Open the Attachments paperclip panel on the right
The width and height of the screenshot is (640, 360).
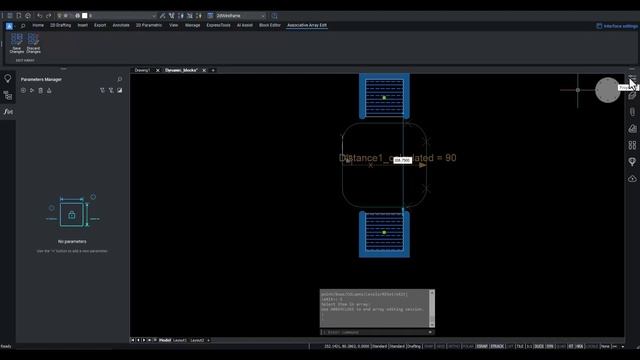(x=632, y=112)
